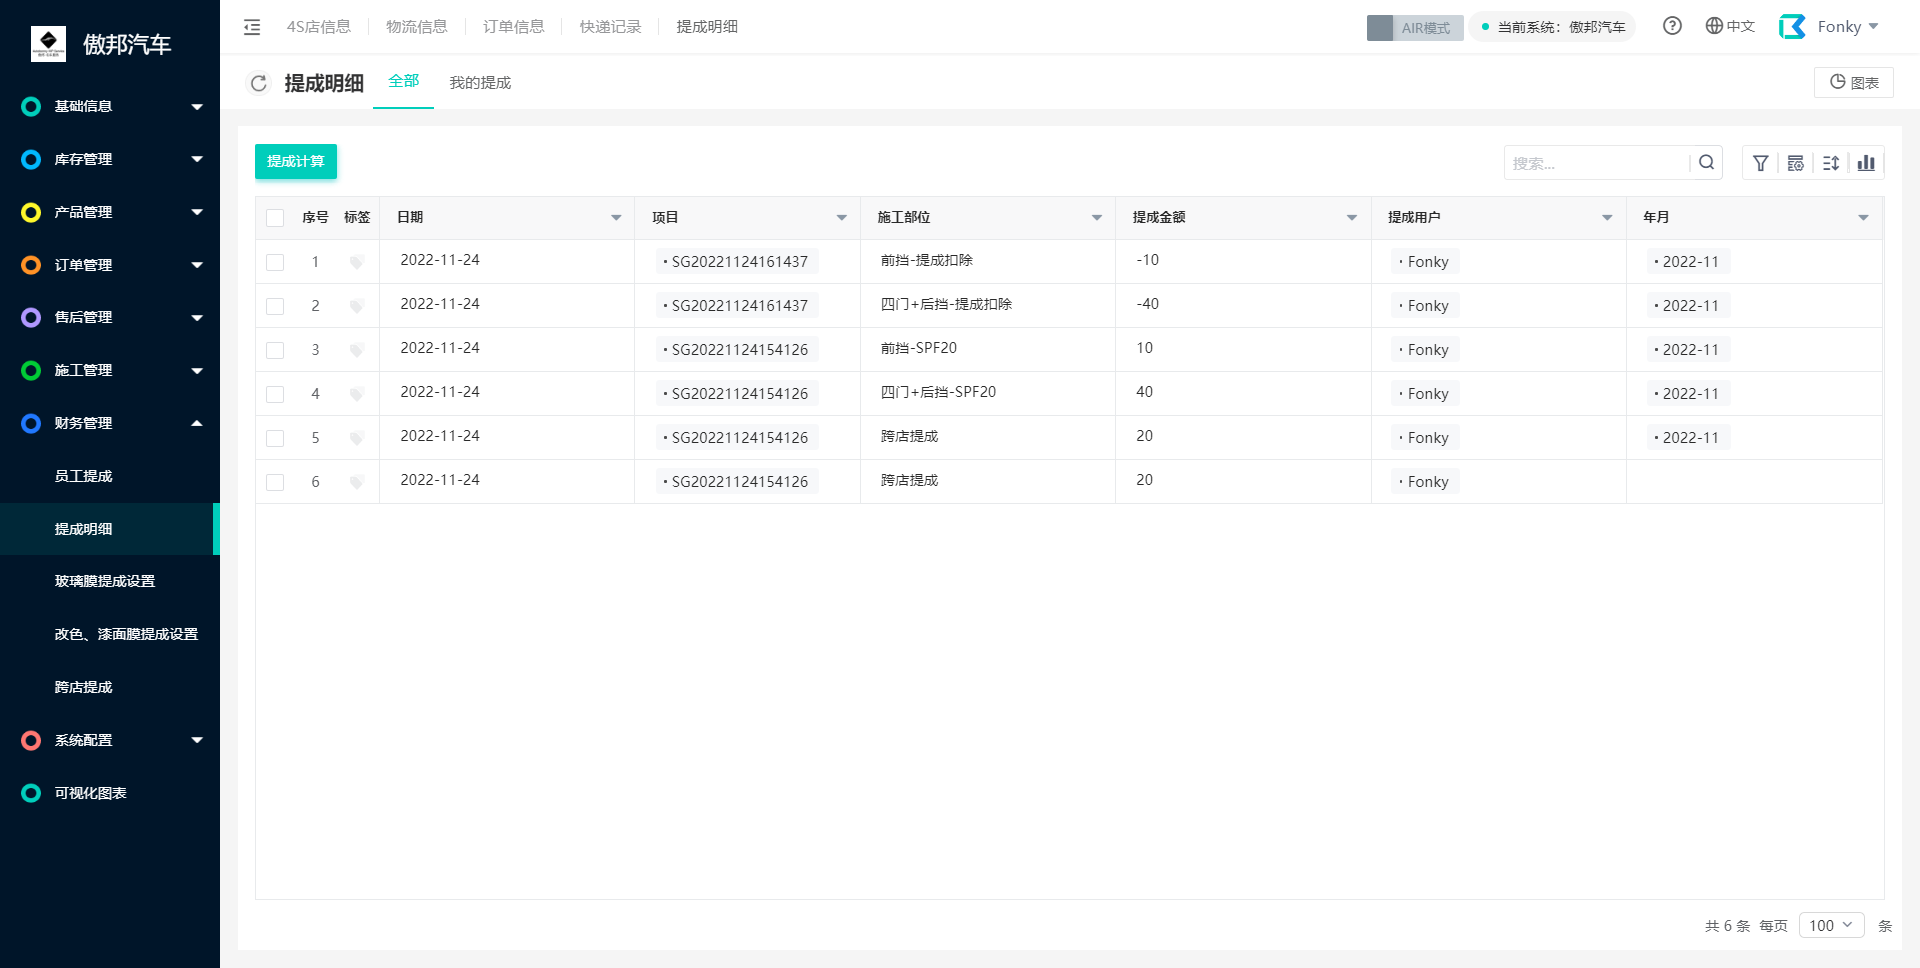Collapse 财务管理 sidebar menu
This screenshot has height=968, width=1920.
(110, 423)
